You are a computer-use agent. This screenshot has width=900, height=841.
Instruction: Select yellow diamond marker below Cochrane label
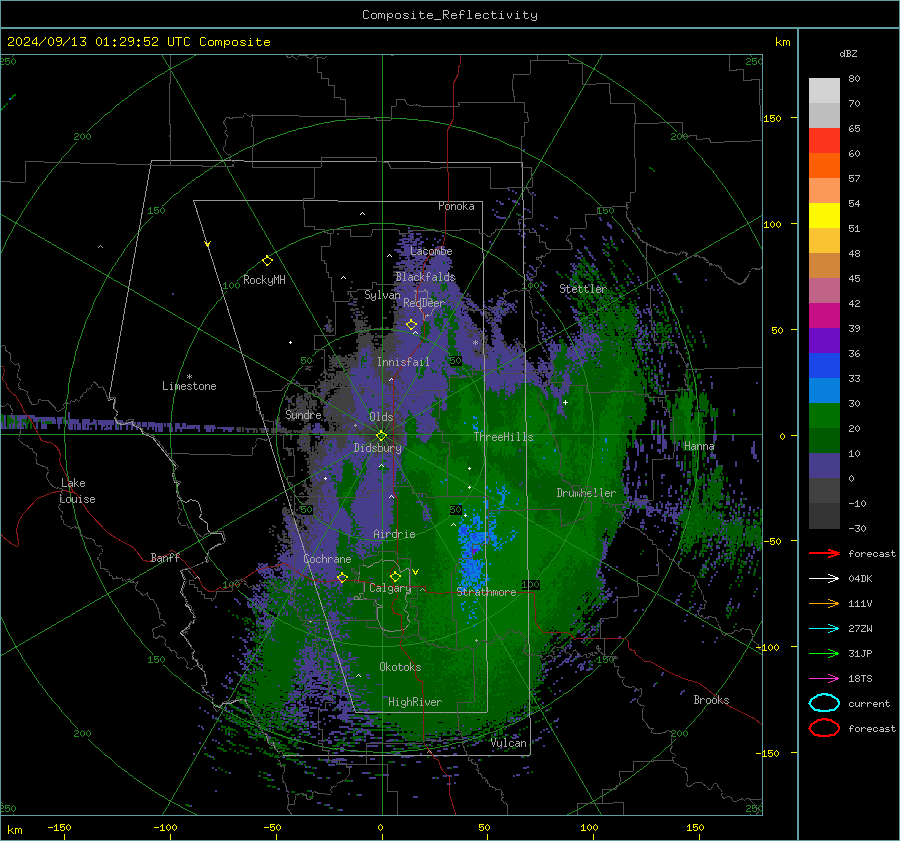342,578
